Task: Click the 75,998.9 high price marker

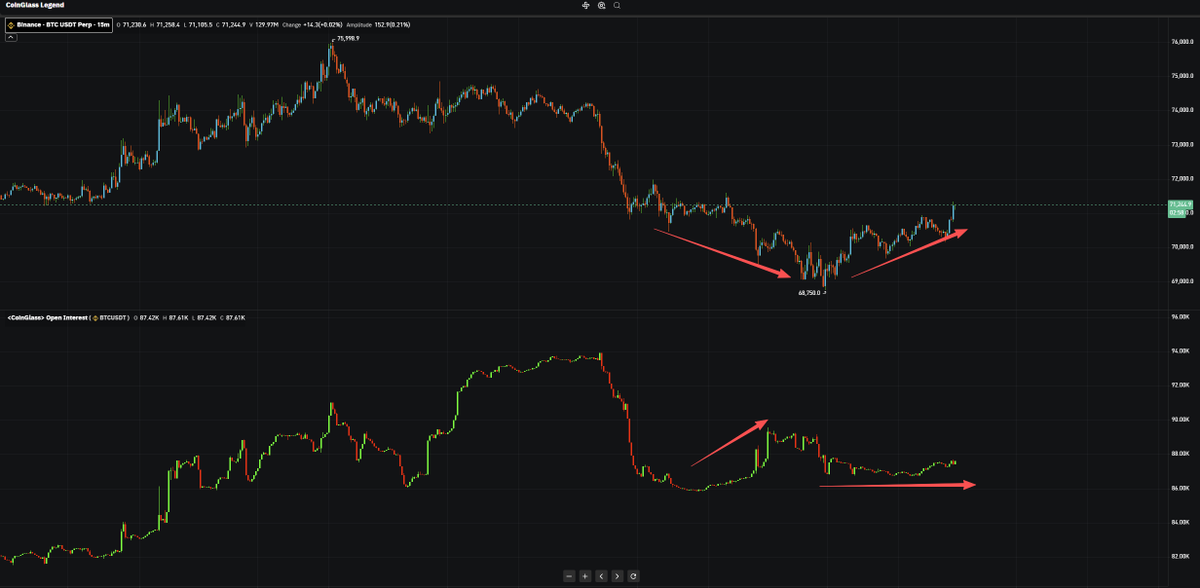Action: pyautogui.click(x=347, y=38)
